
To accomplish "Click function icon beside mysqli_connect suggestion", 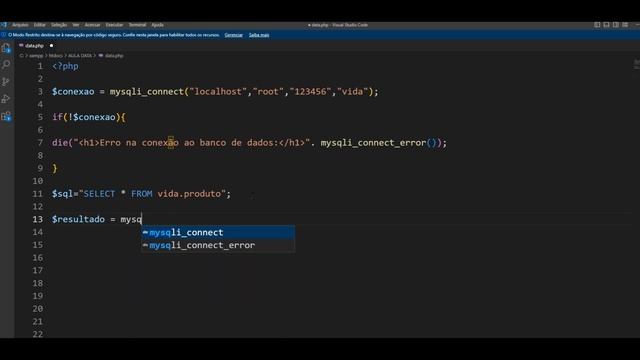I will (x=145, y=232).
